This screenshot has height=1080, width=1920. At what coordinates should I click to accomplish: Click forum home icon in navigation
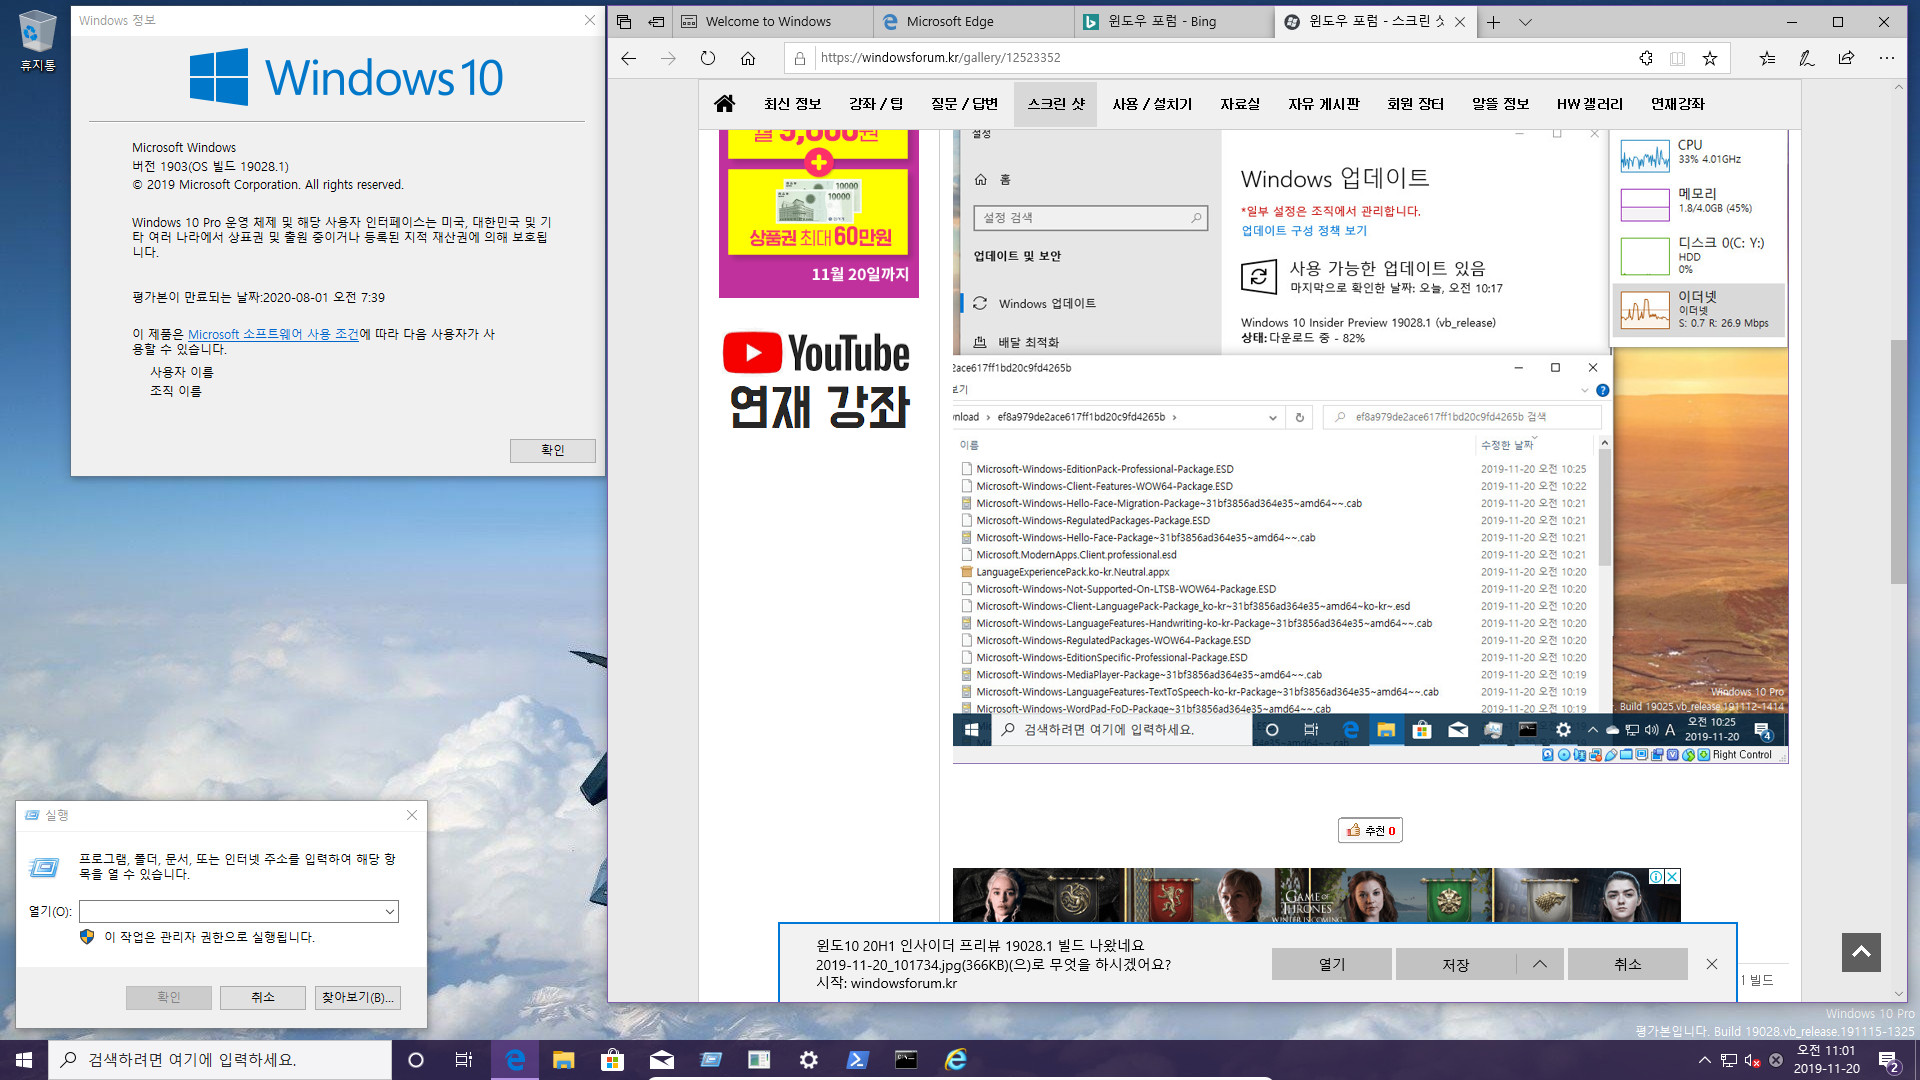[725, 103]
